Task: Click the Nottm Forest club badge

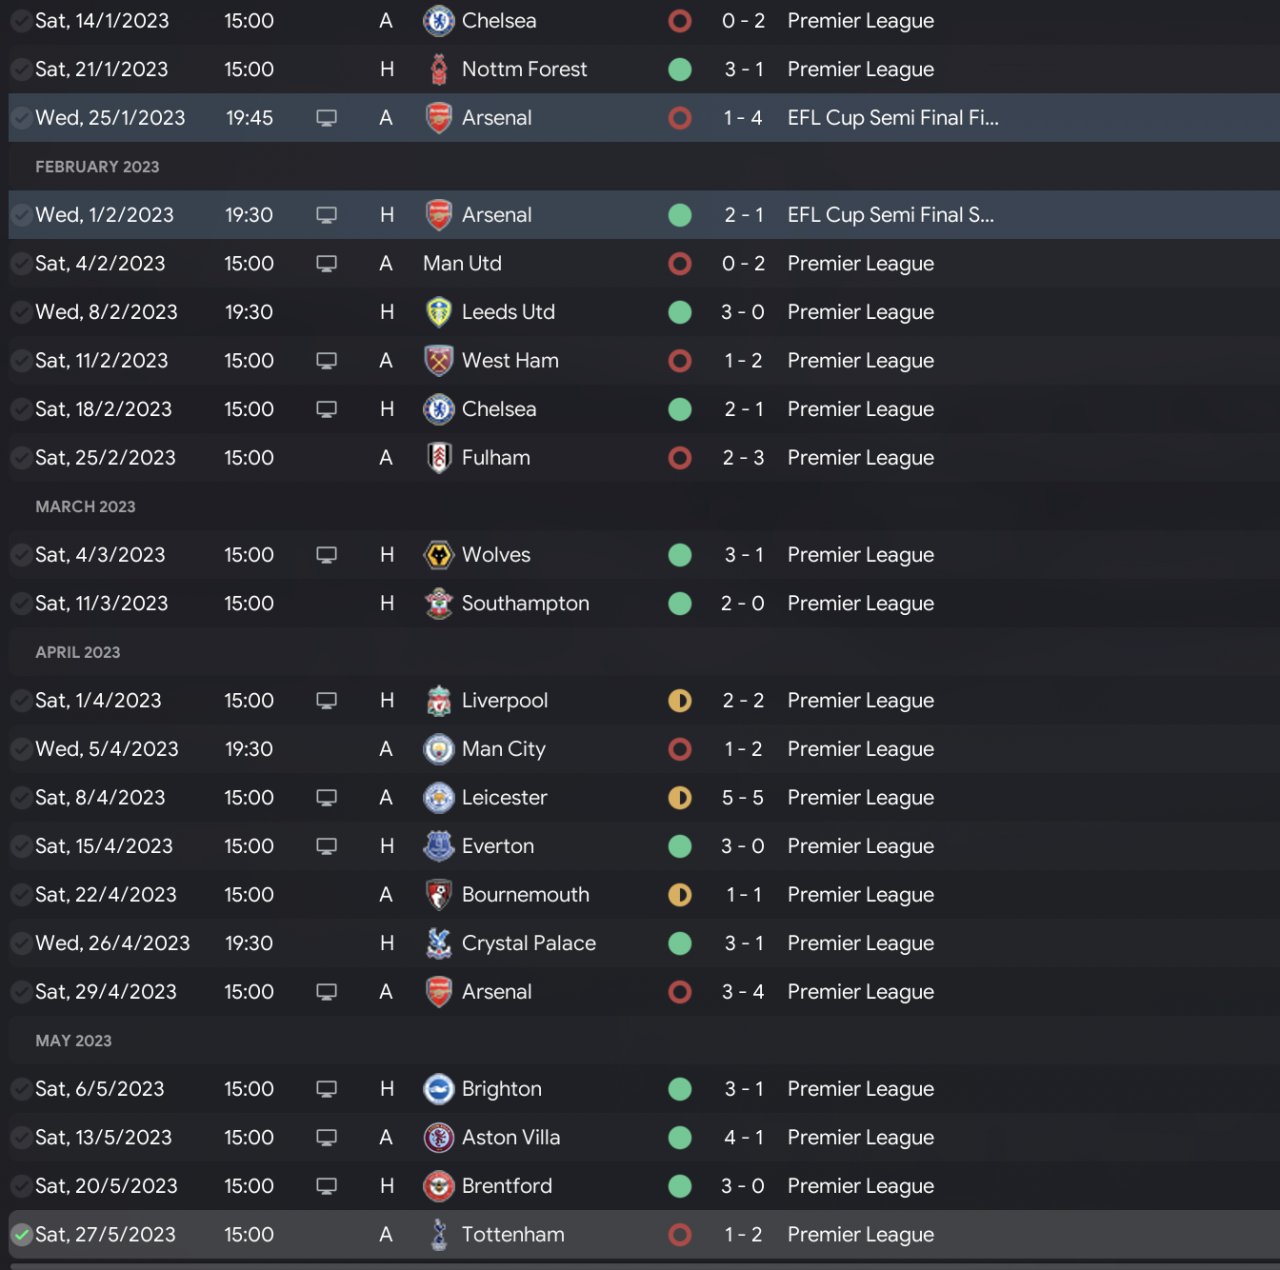Action: point(438,70)
